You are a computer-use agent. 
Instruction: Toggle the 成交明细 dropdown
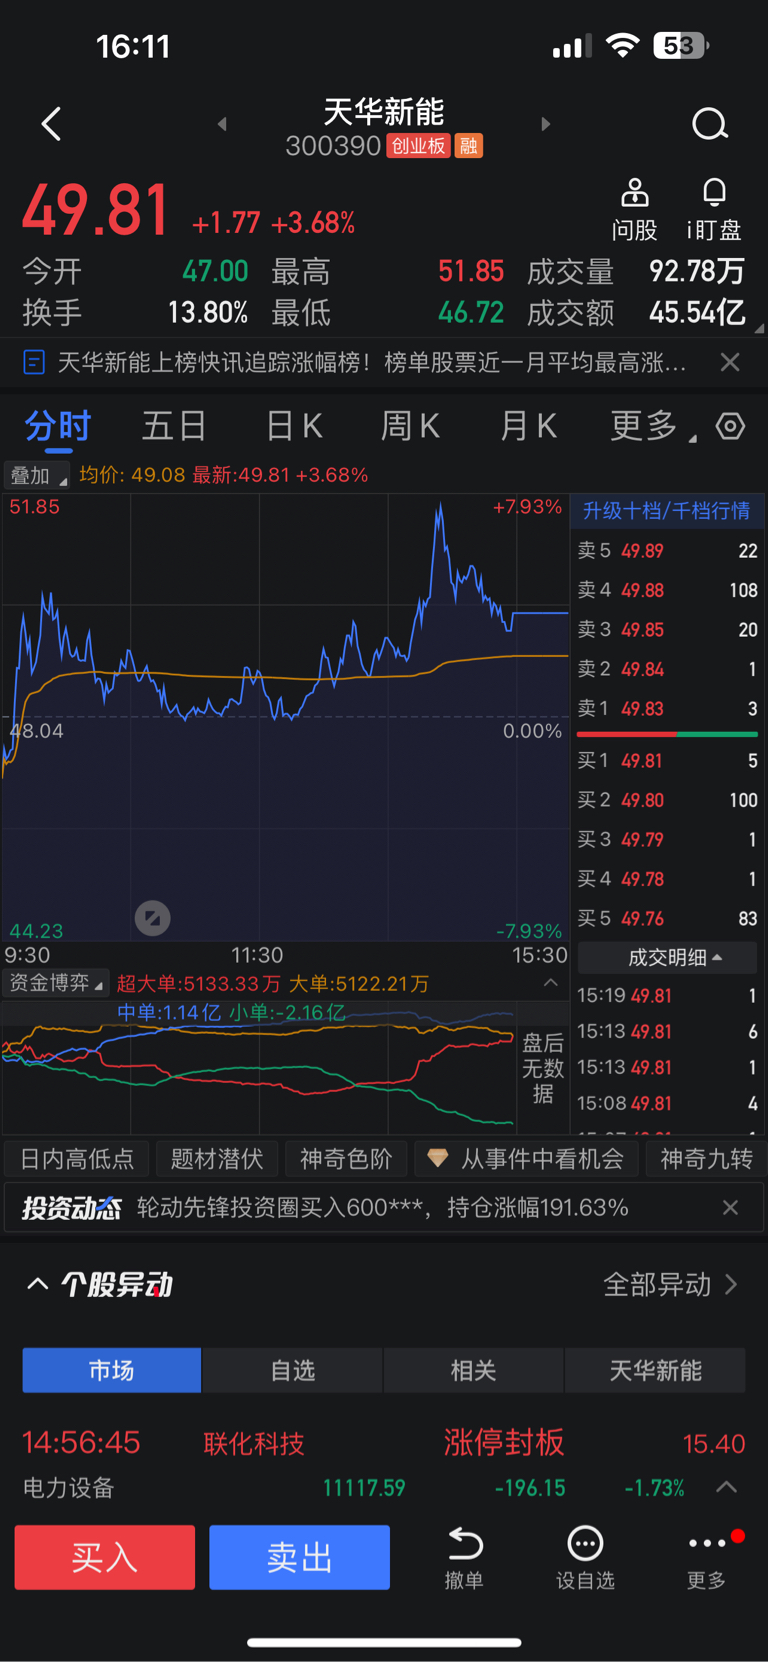click(x=668, y=957)
